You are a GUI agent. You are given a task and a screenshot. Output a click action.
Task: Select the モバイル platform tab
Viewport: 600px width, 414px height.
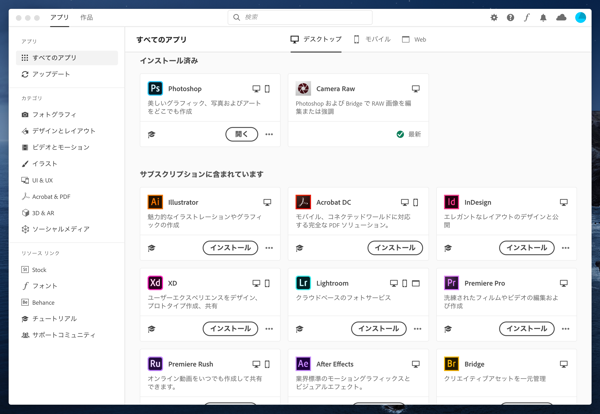point(372,39)
